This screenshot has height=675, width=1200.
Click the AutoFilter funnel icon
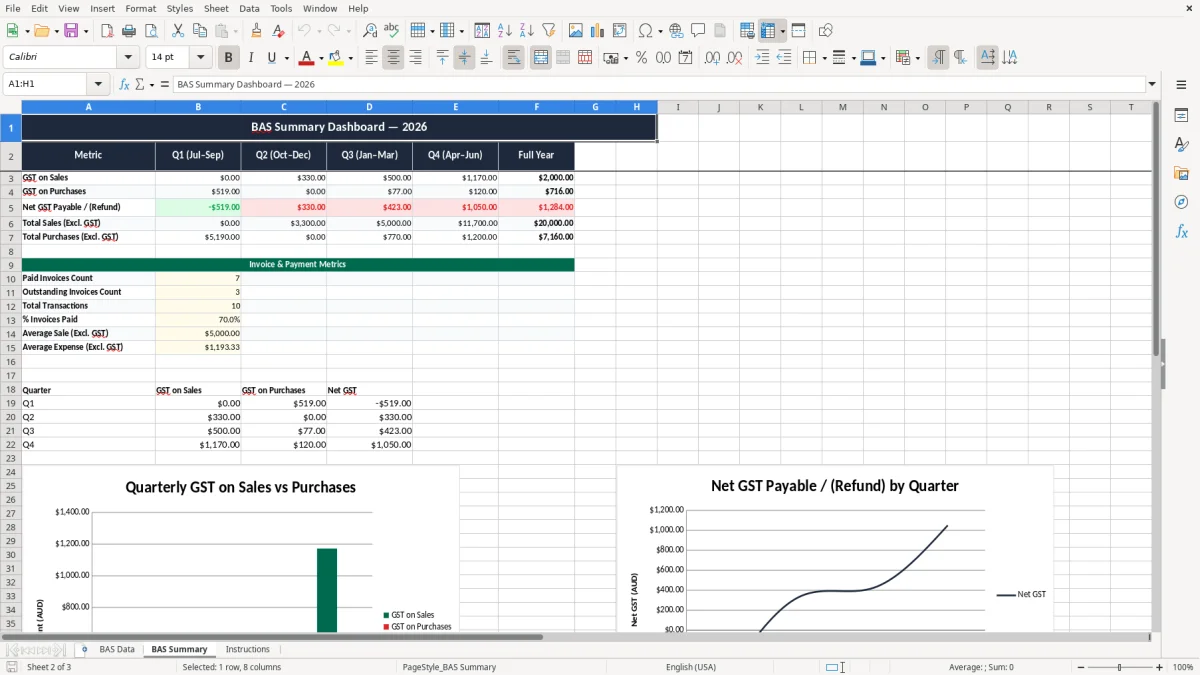click(548, 31)
